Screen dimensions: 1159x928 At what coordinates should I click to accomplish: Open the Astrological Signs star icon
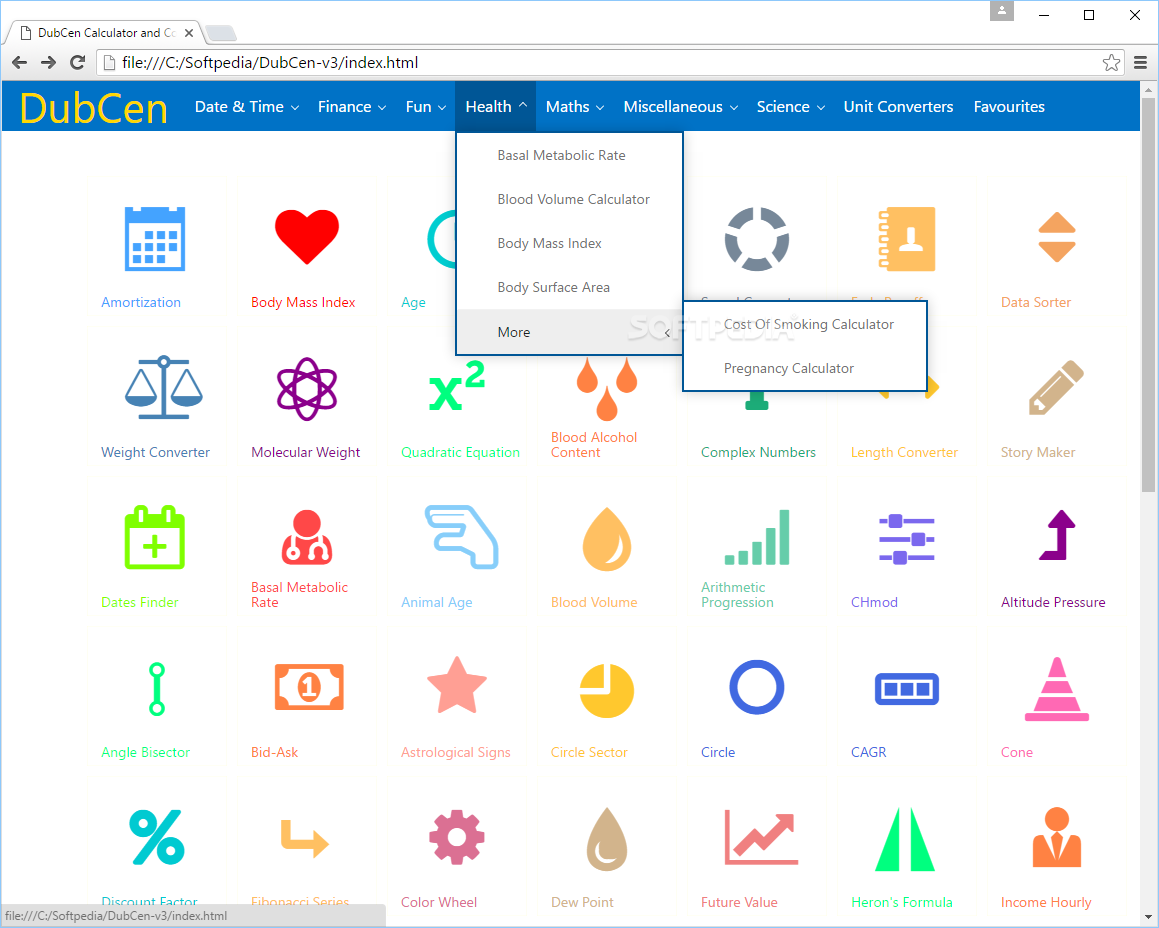[457, 685]
